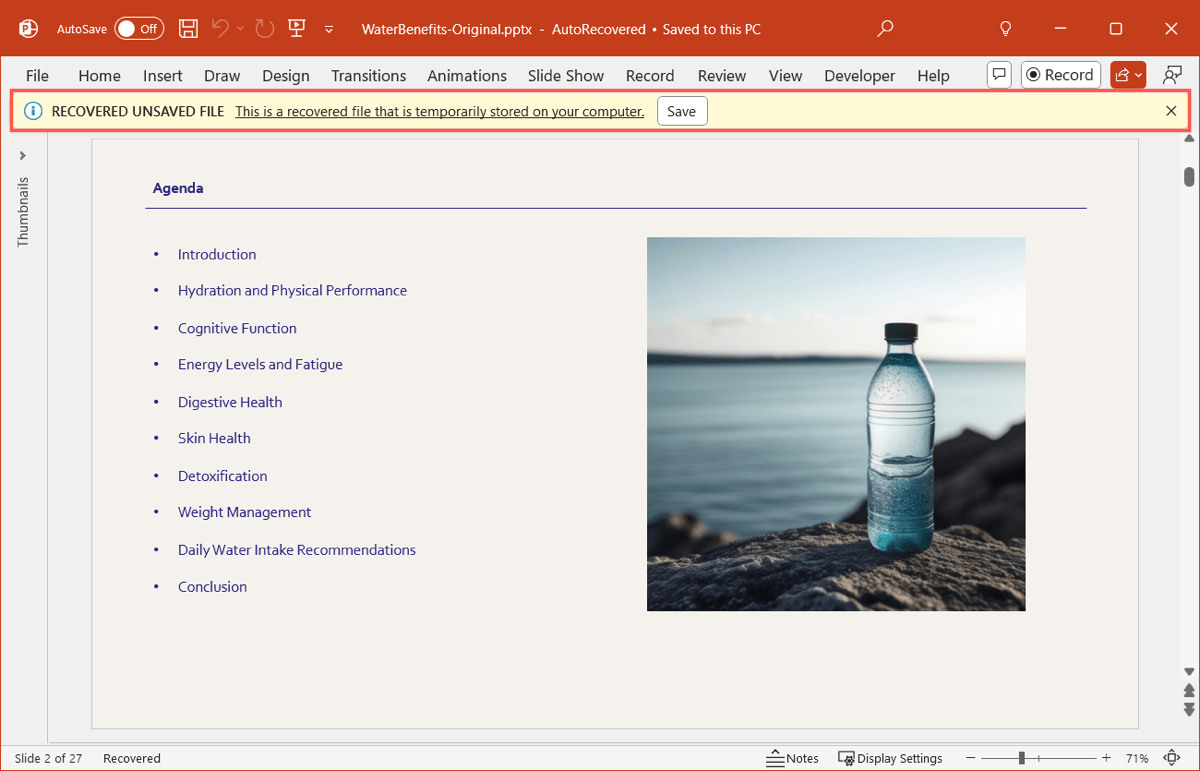Dismiss the Recovered Unsaved File message bar
Viewport: 1200px width, 771px height.
[1171, 111]
